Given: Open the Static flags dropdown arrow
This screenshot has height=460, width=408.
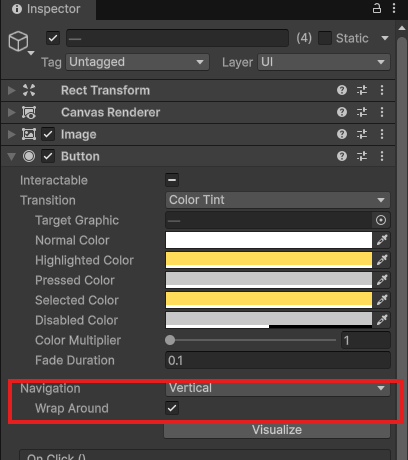Looking at the screenshot, I should pyautogui.click(x=385, y=38).
